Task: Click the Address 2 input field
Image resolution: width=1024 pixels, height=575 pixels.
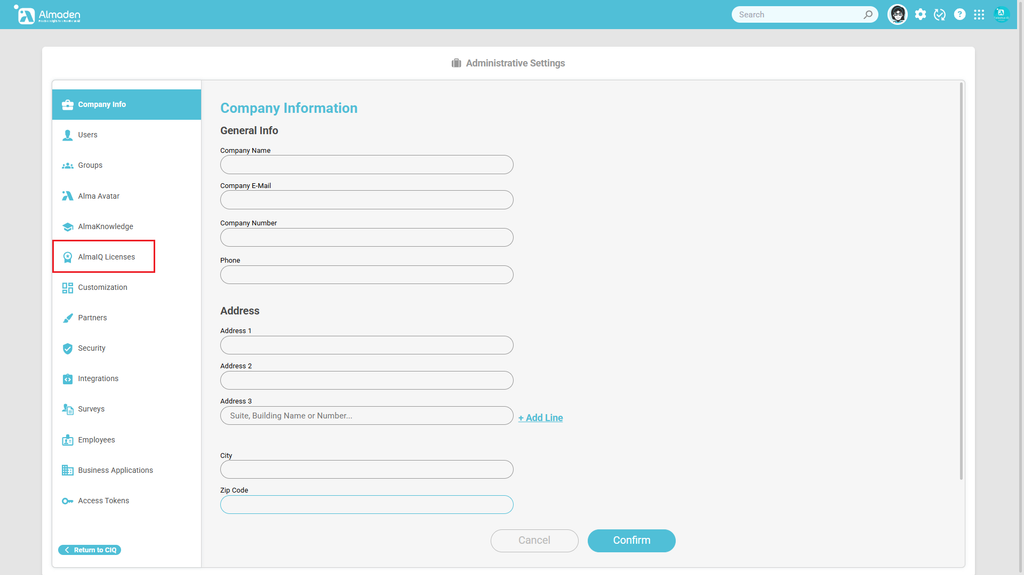Action: coord(366,380)
